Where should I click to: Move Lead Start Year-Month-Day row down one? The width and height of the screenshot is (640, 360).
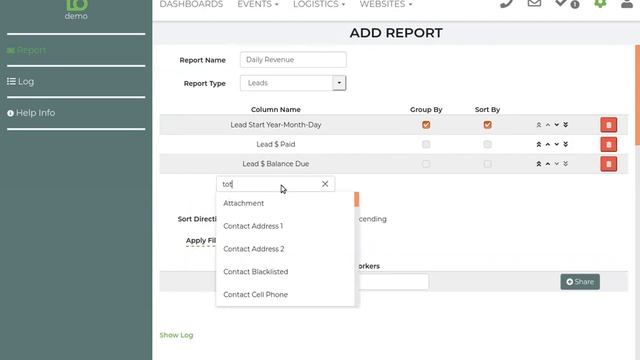[557, 125]
